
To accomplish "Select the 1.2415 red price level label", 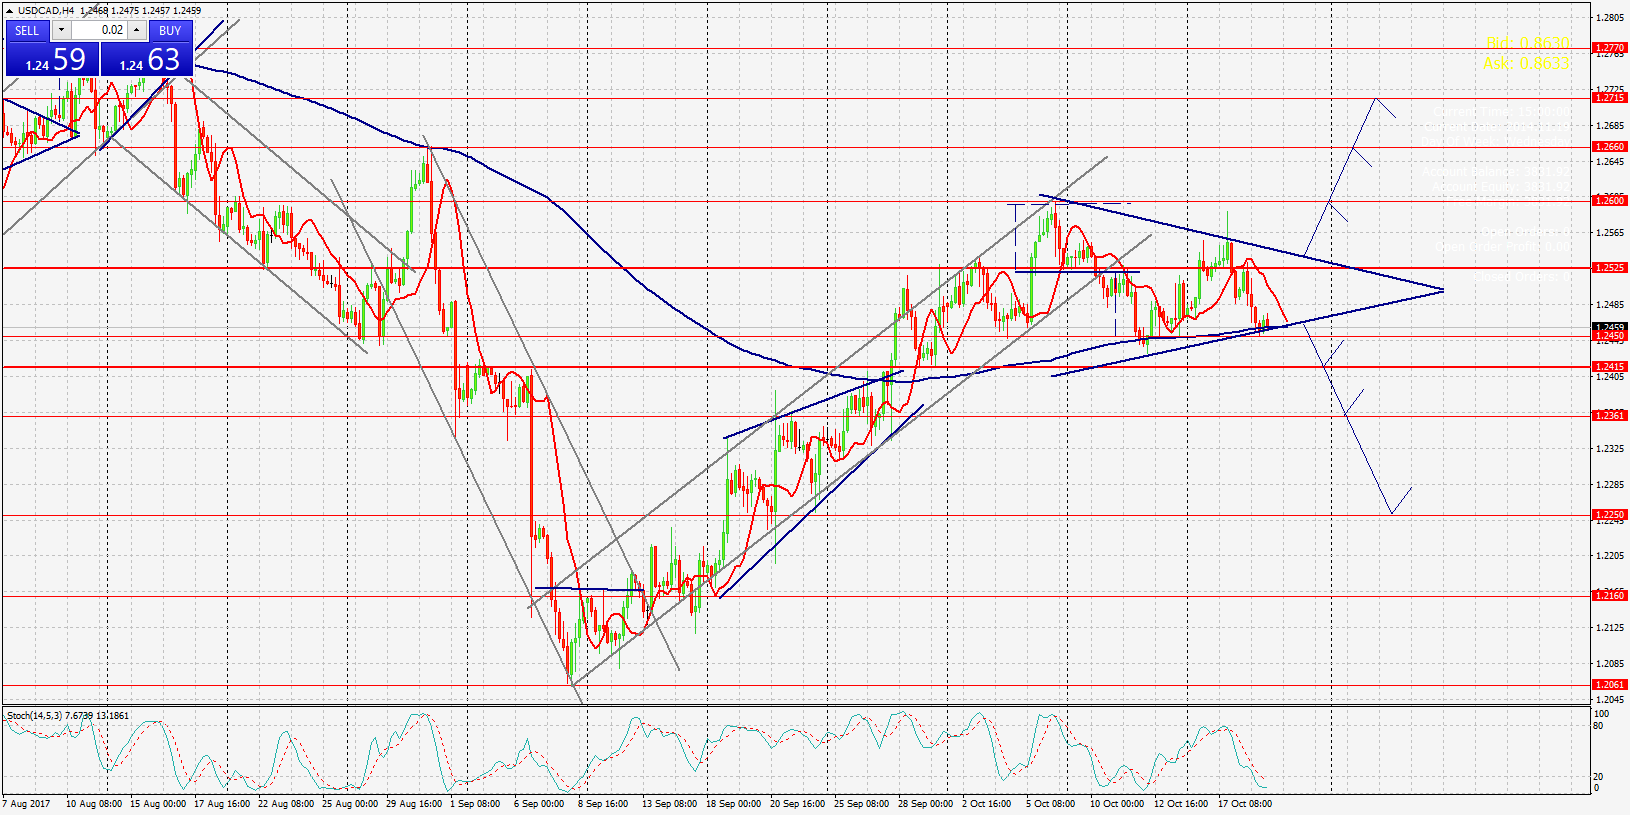I will (1609, 367).
